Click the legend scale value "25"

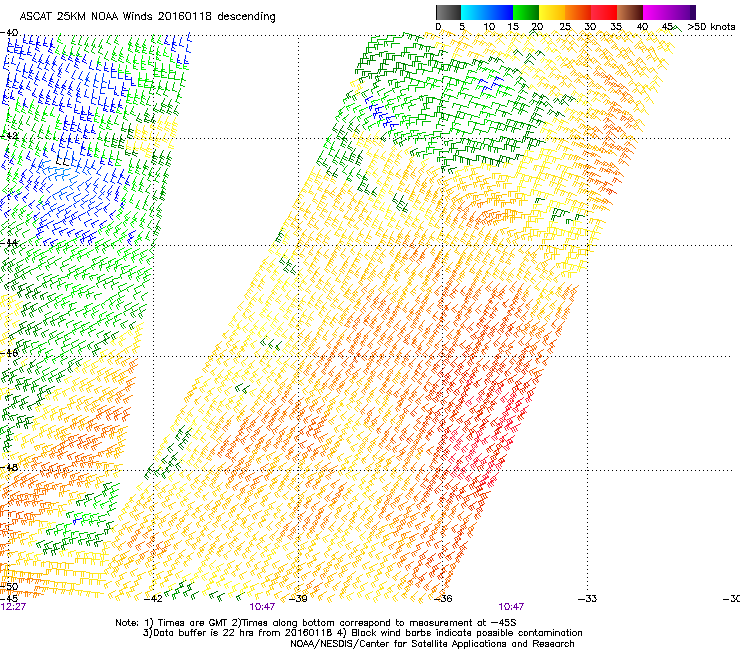565,27
